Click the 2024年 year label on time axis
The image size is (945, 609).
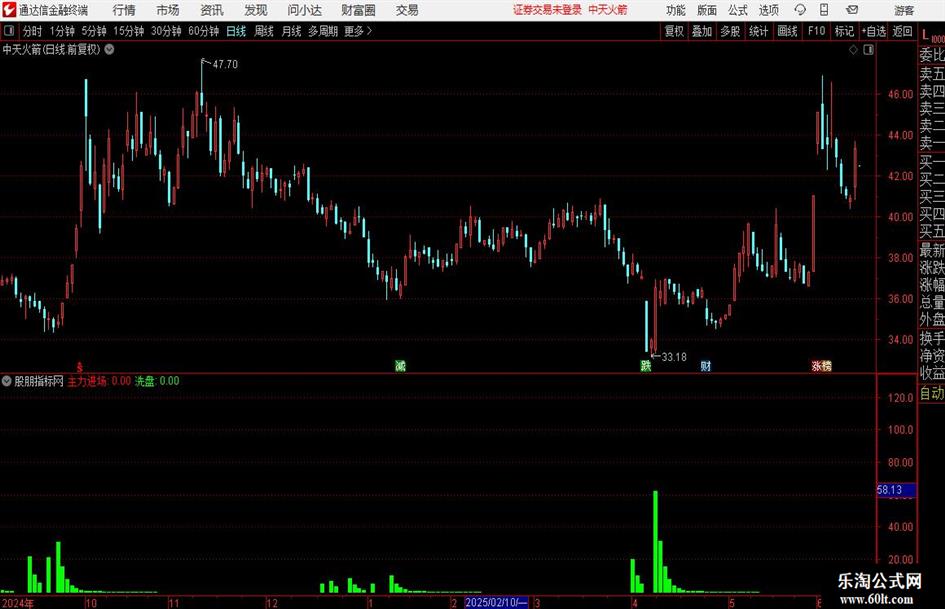(17, 603)
